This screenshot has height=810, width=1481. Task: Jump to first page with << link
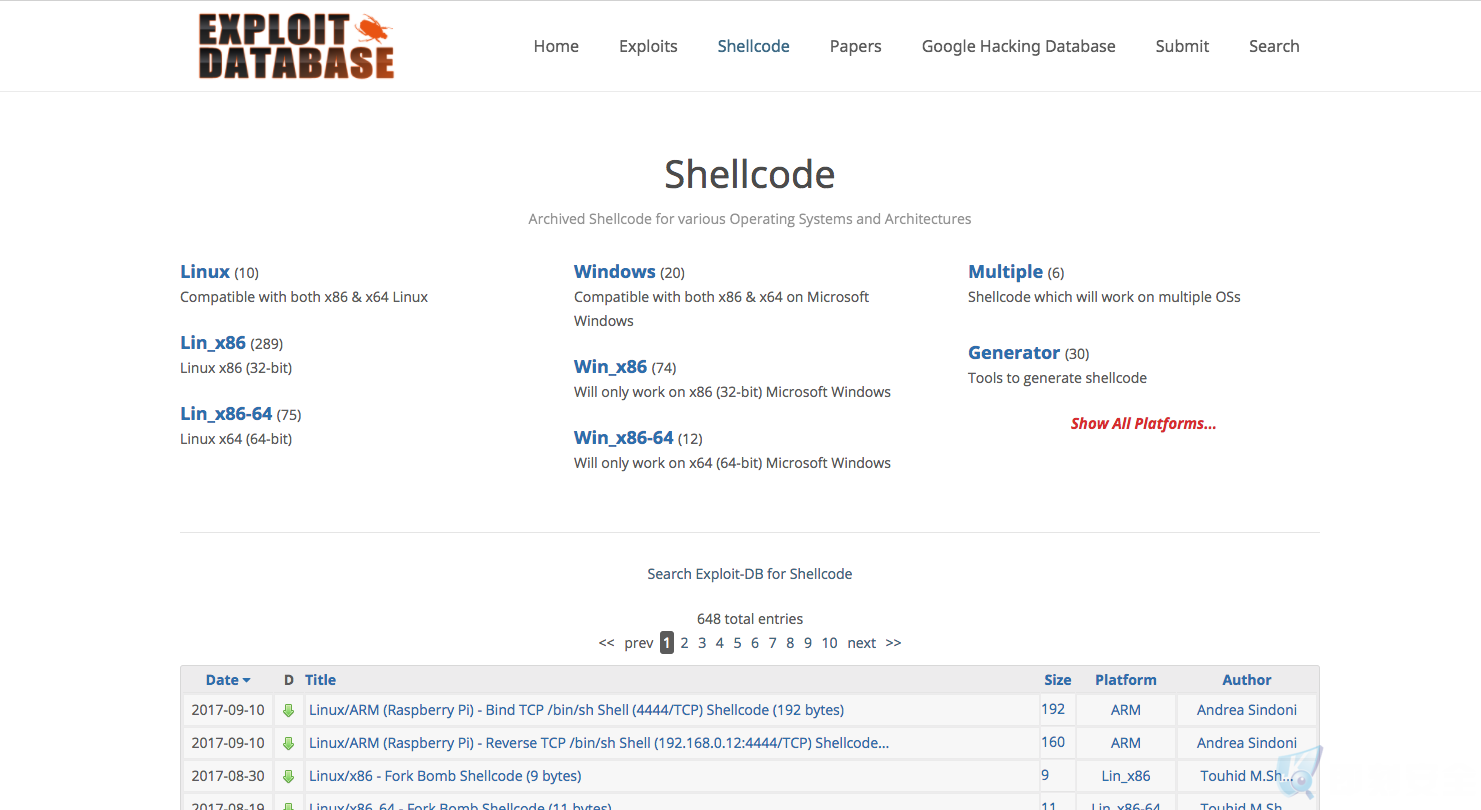tap(606, 643)
